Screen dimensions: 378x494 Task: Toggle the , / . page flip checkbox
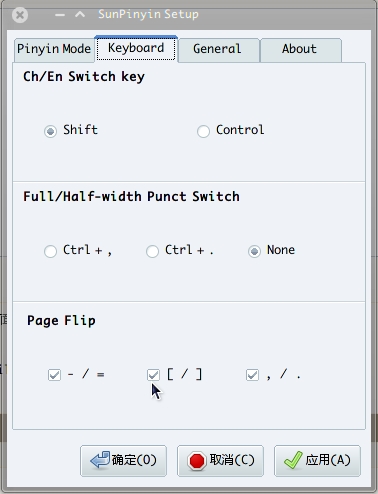click(x=252, y=375)
